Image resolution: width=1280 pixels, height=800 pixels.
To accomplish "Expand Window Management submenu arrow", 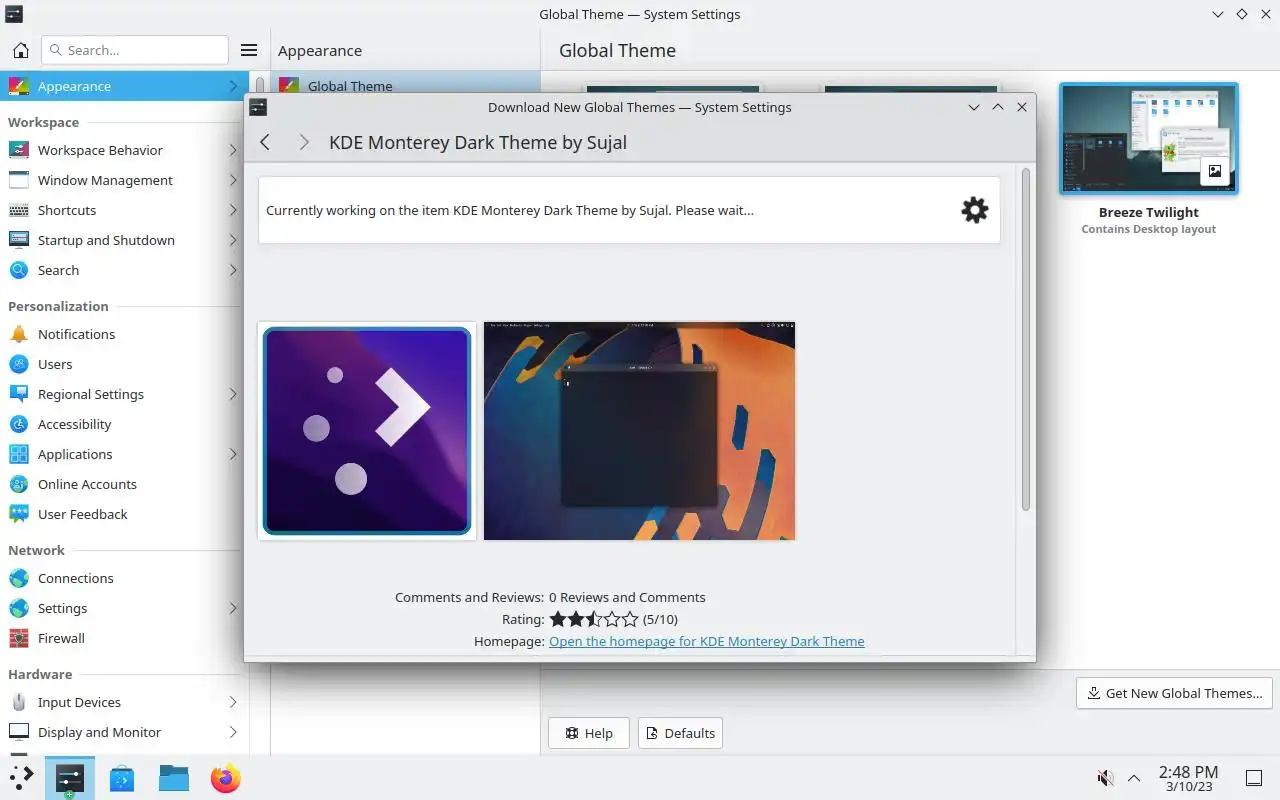I will 233,180.
